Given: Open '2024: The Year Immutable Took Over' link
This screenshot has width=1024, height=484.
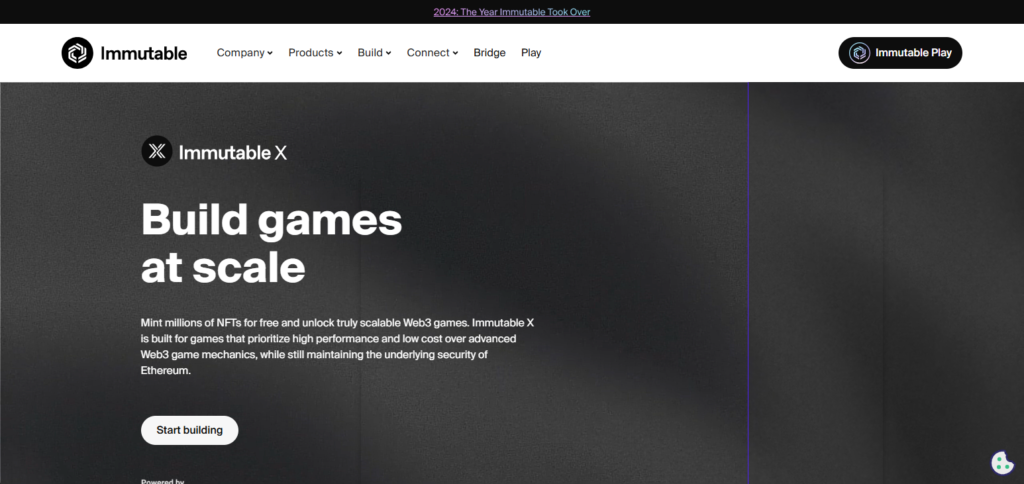Looking at the screenshot, I should 512,12.
